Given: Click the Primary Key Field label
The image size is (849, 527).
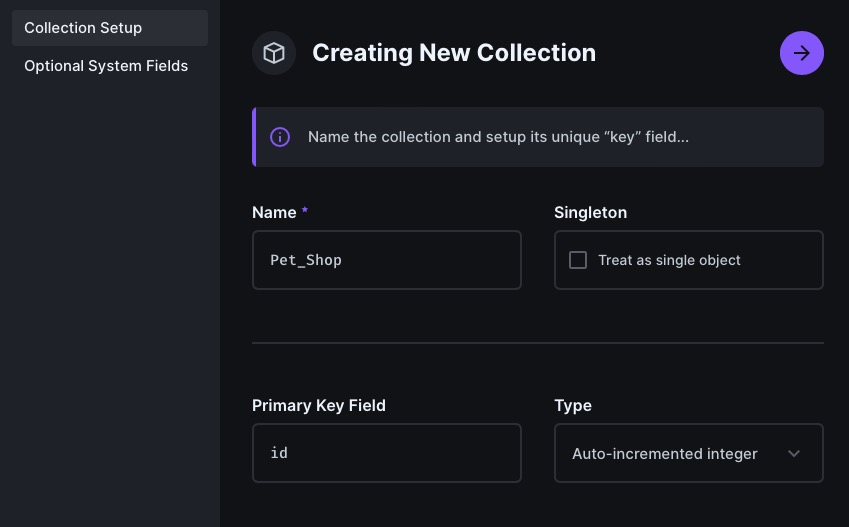Looking at the screenshot, I should click(318, 406).
